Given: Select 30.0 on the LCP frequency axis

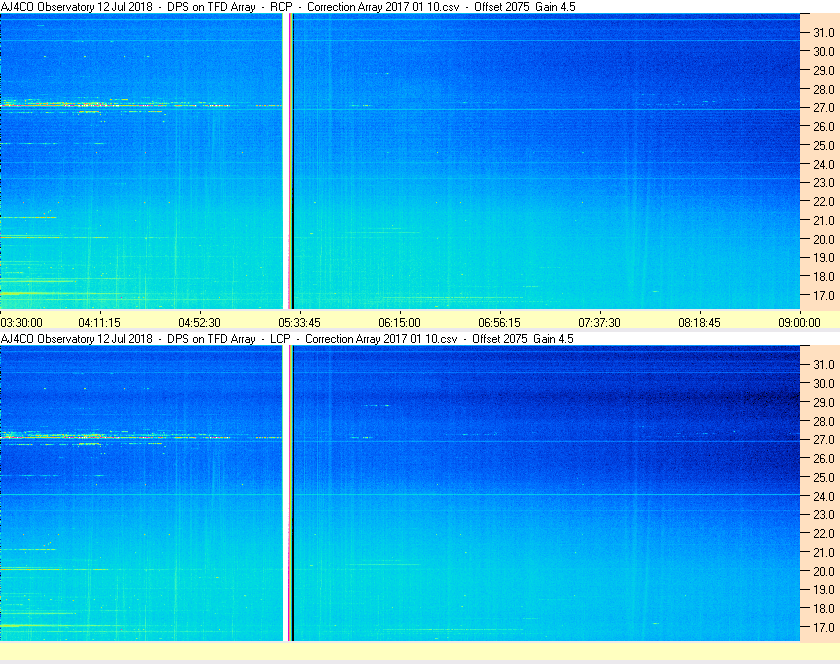Looking at the screenshot, I should coord(824,383).
